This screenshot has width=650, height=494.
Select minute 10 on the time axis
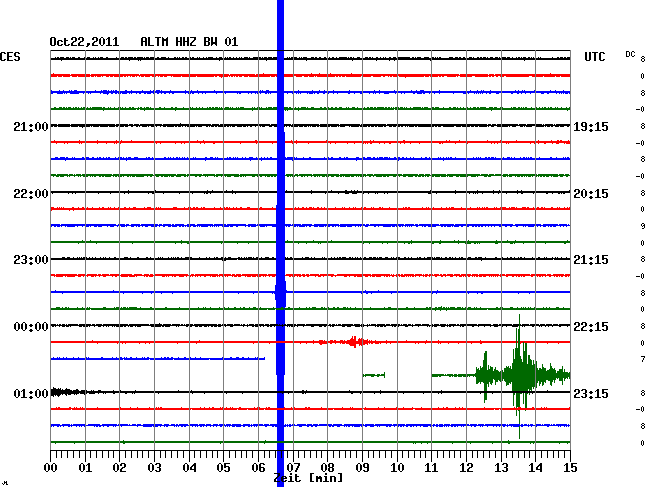(397, 468)
